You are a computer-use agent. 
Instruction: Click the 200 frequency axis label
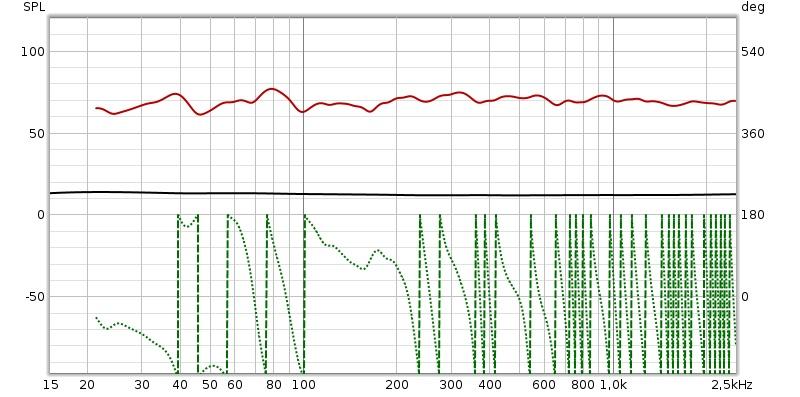397,384
